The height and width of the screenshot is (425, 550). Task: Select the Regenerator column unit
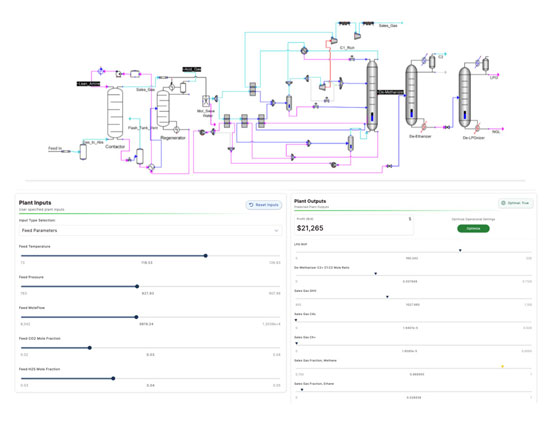click(x=163, y=108)
